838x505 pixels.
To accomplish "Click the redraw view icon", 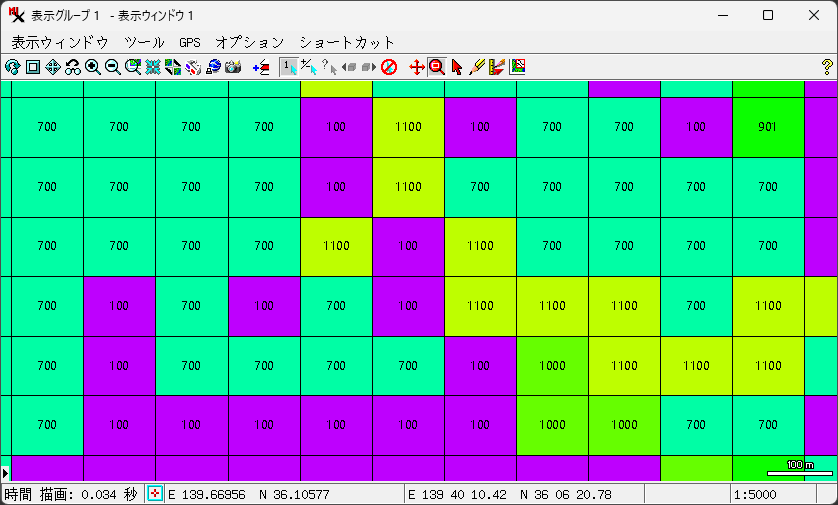I will pyautogui.click(x=12, y=67).
